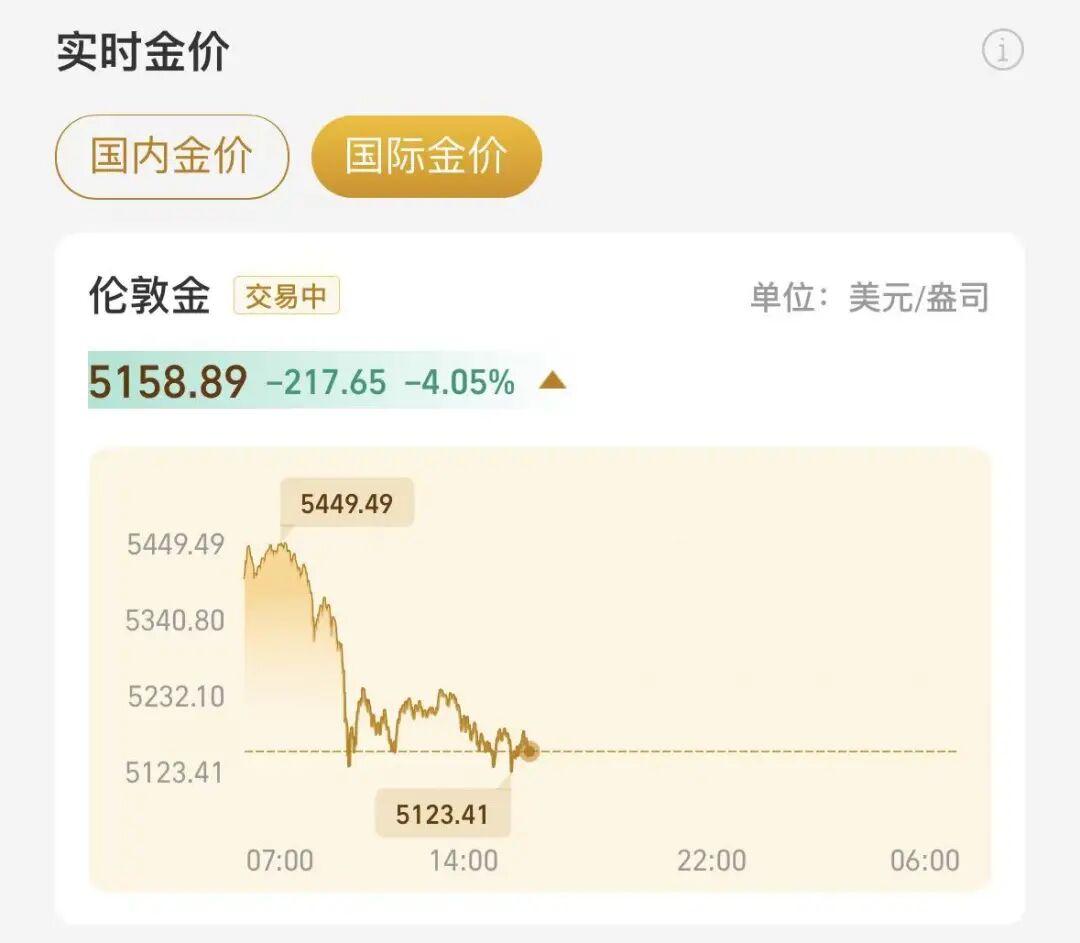Select the 22:00 time axis label
1080x943 pixels.
tap(711, 860)
